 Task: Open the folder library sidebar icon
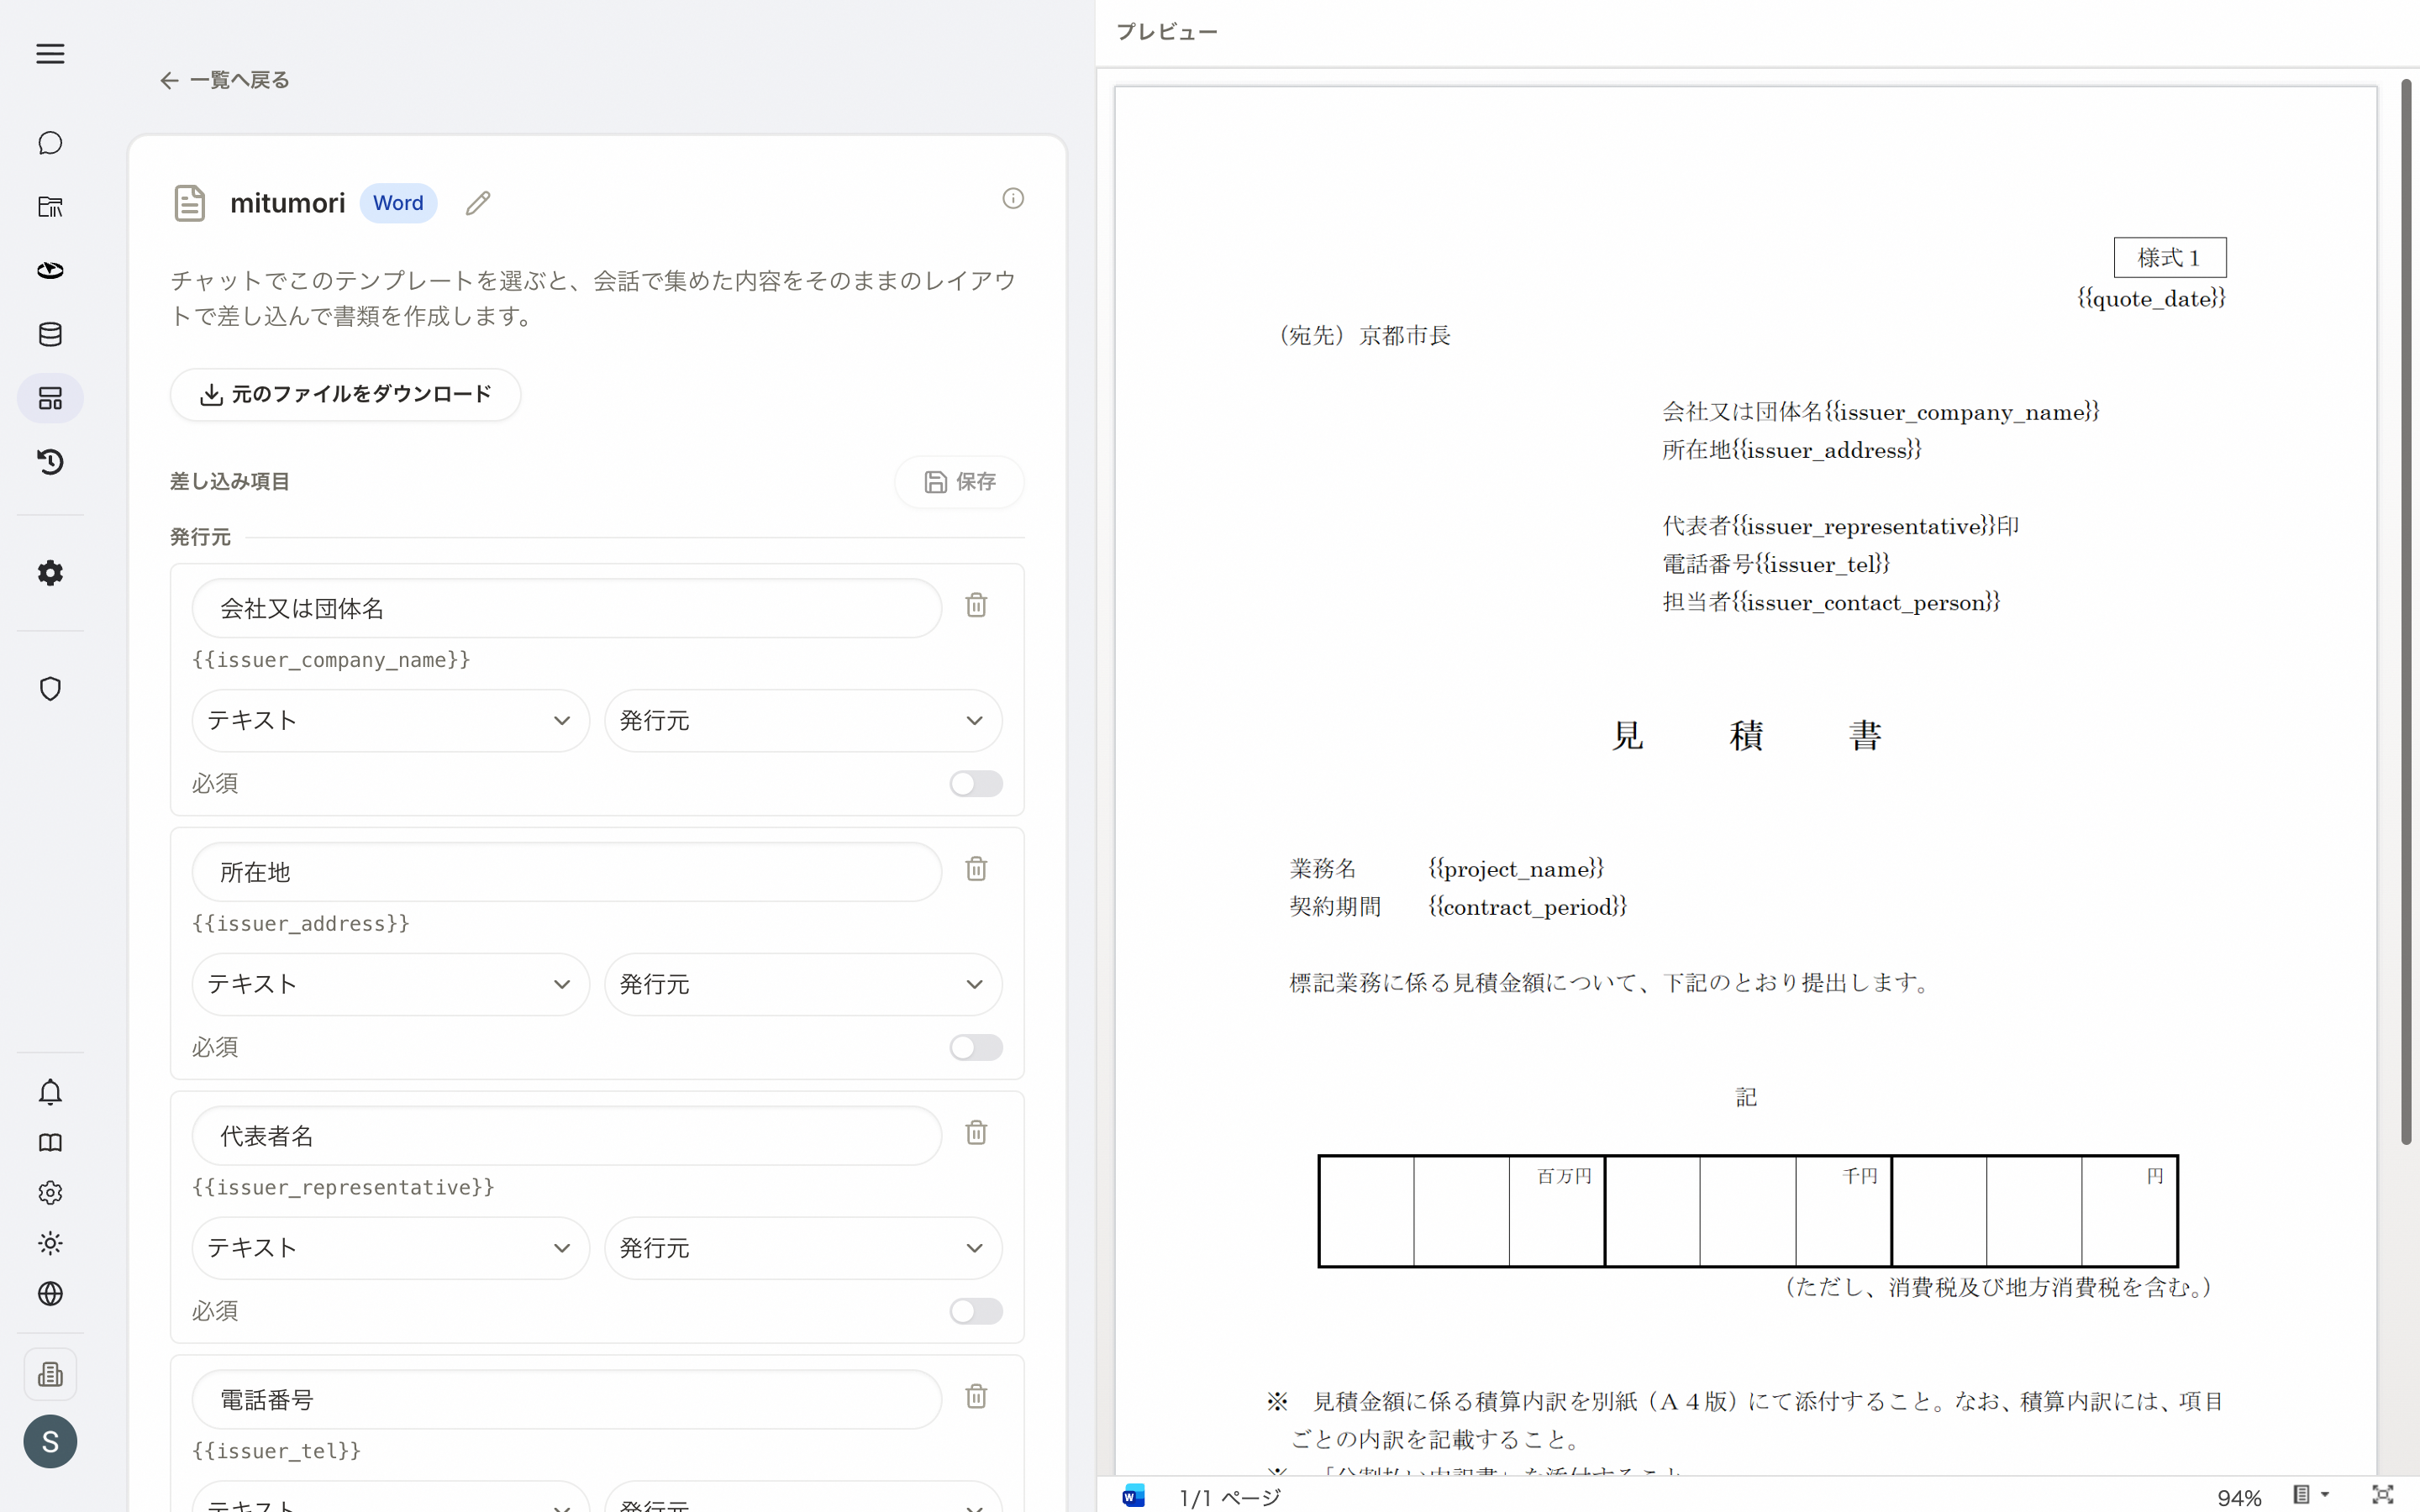click(50, 207)
